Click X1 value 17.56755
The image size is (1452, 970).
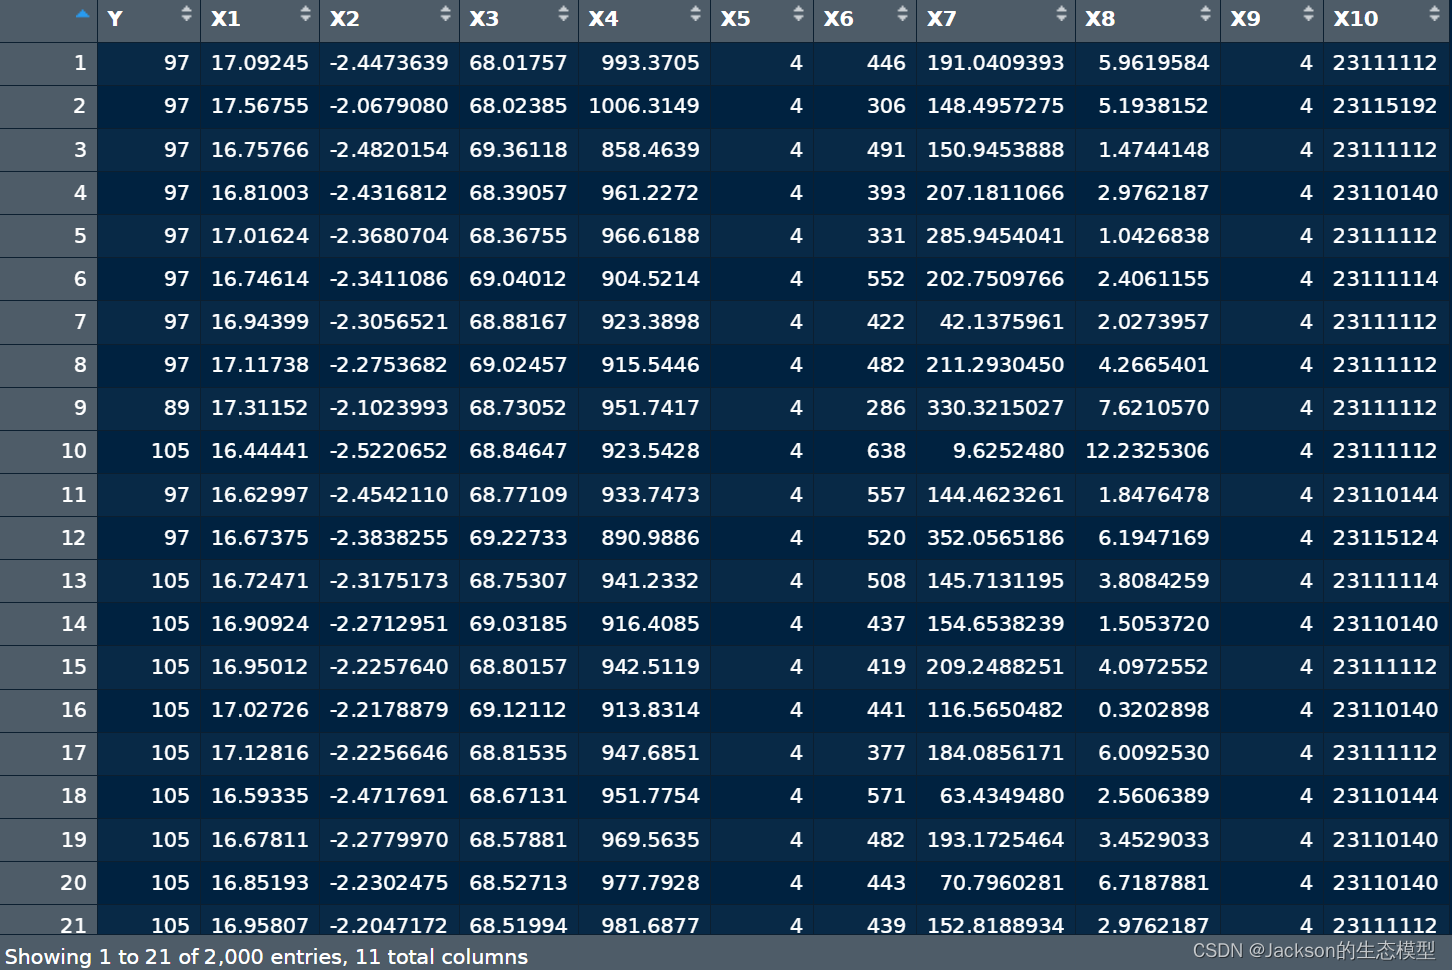click(260, 106)
